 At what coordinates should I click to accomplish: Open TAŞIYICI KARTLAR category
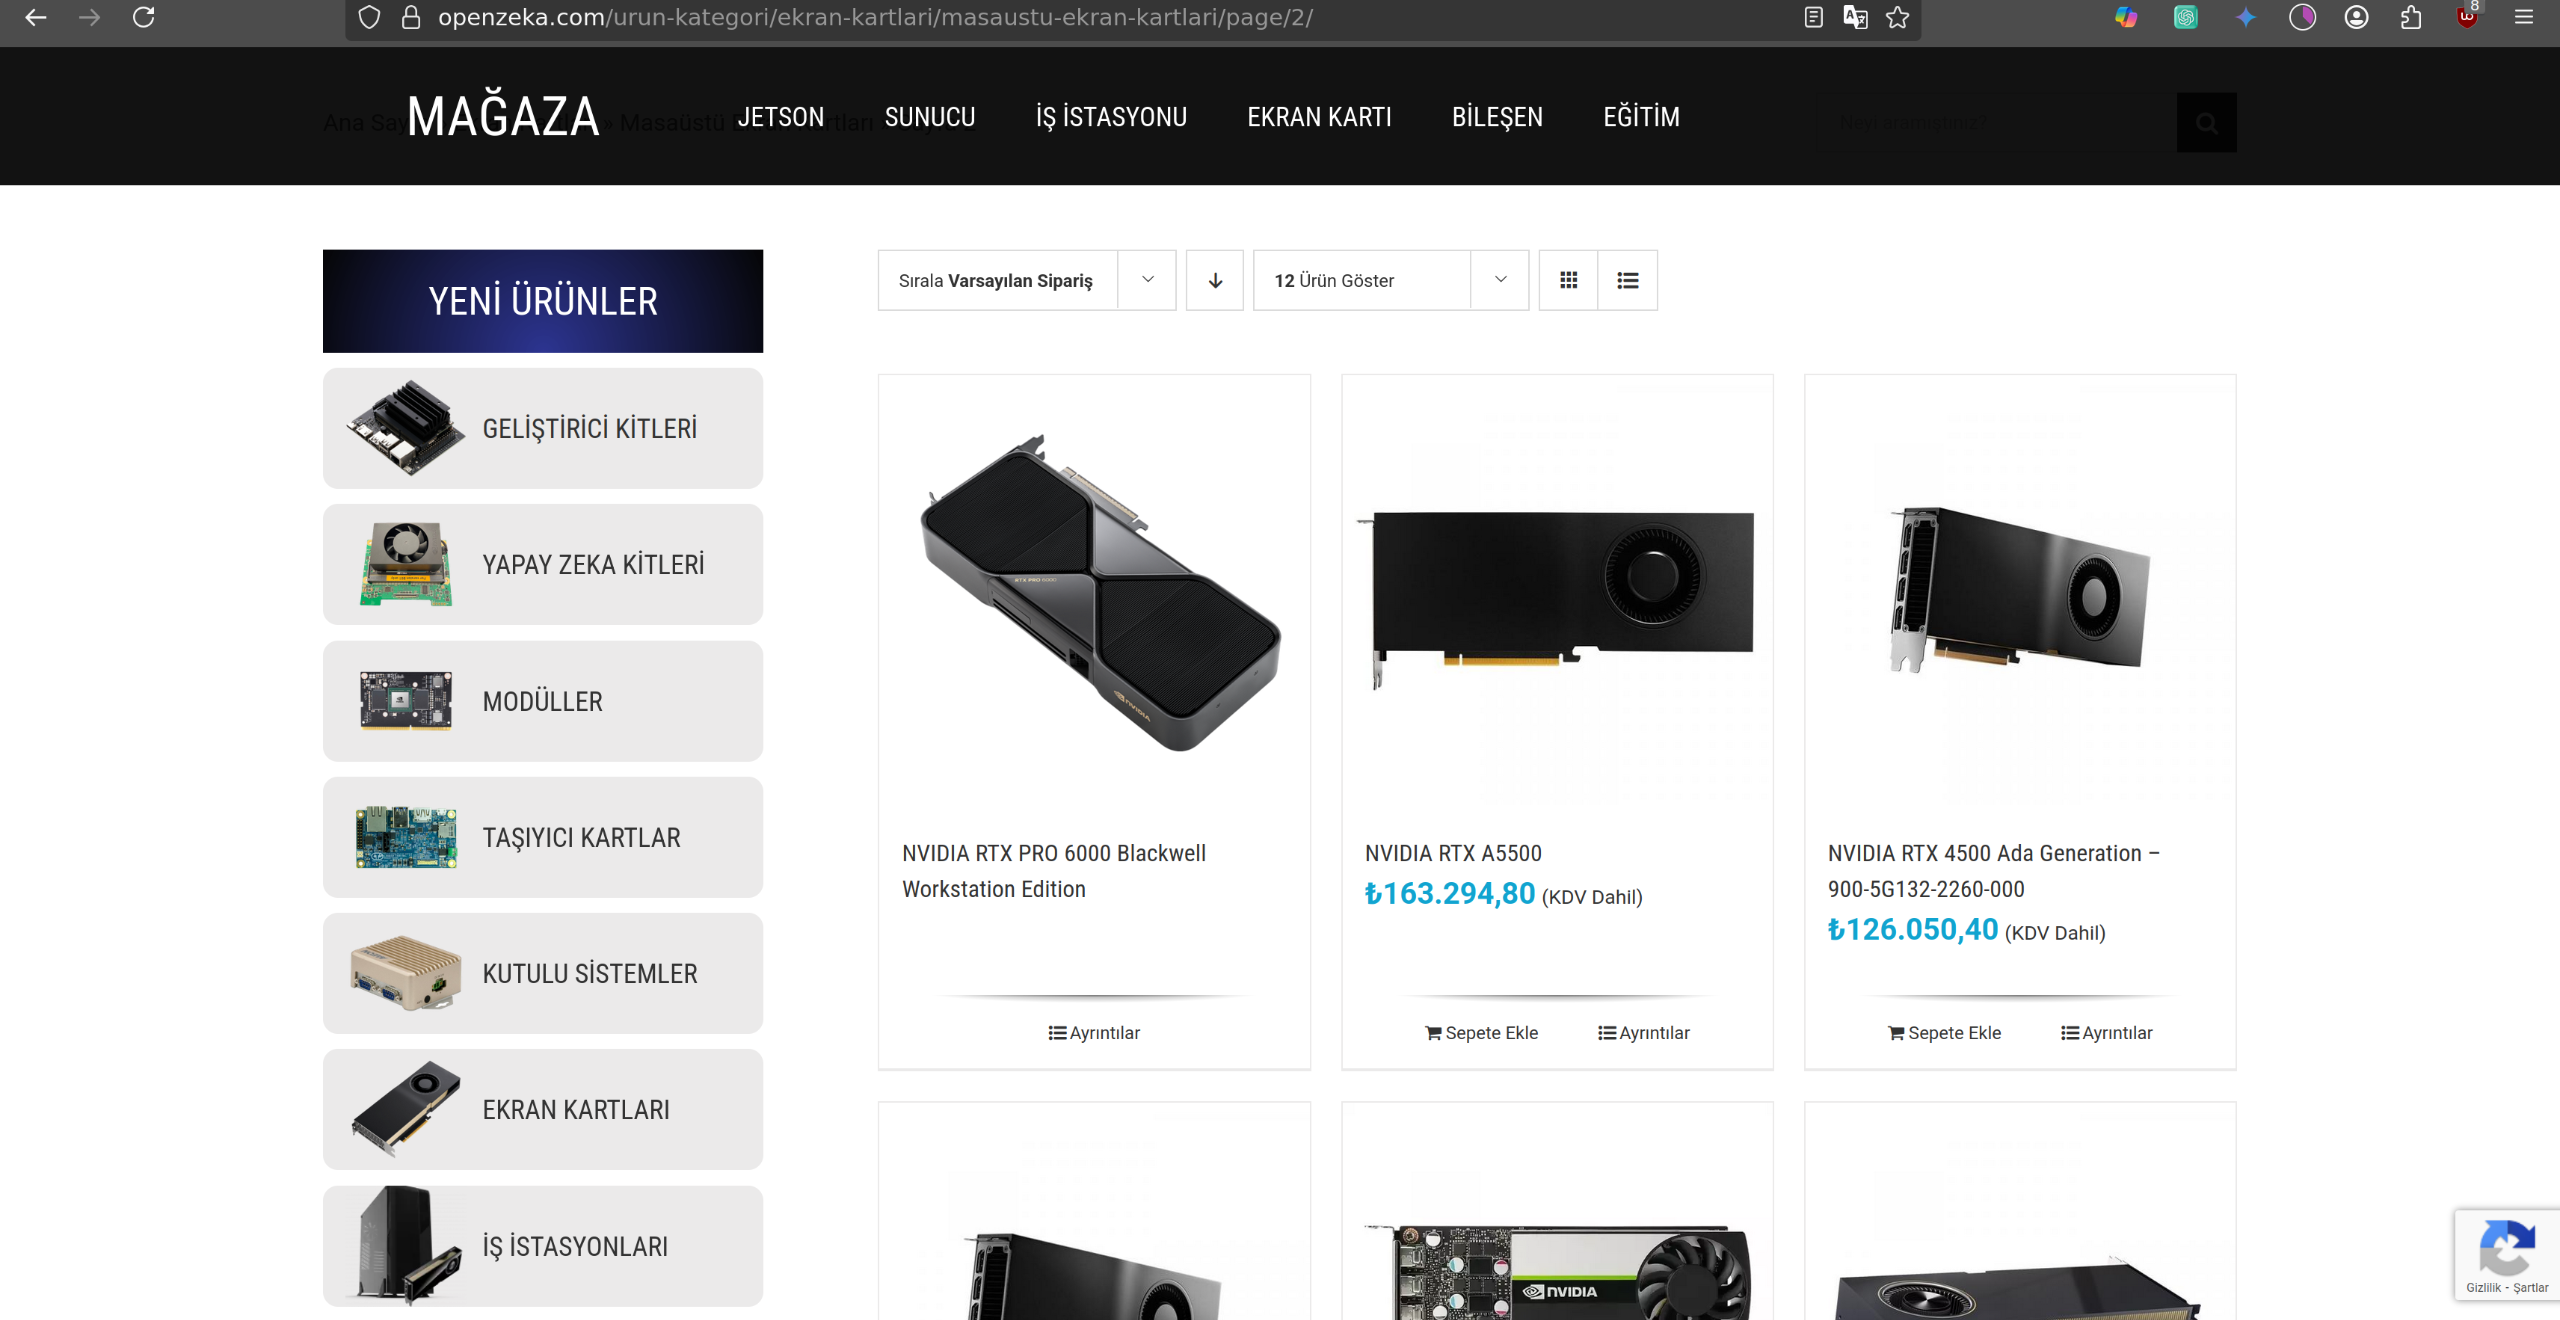[x=543, y=838]
